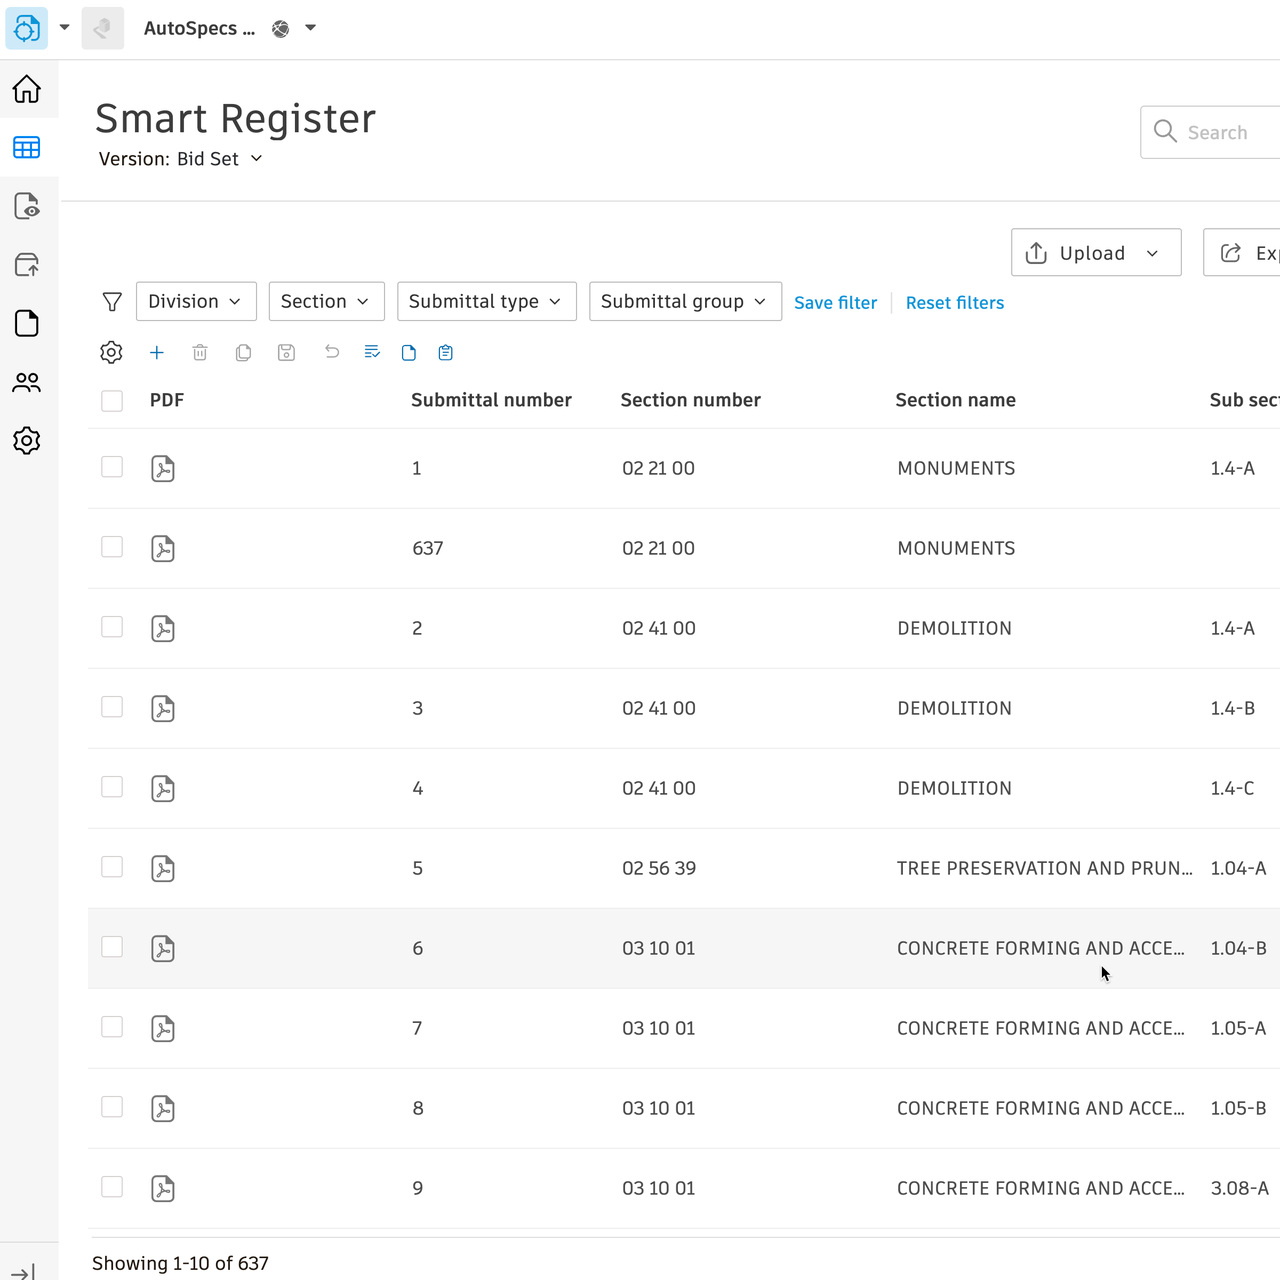Expand the sidebar with the arrow icon
Image resolution: width=1280 pixels, height=1280 pixels.
pyautogui.click(x=22, y=1272)
